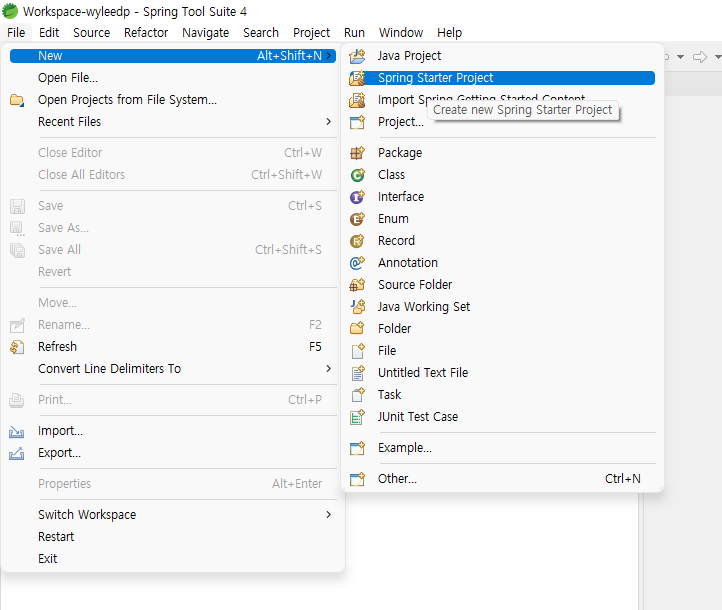Open the File menu in menu bar
Screen dimensions: 722x610
point(16,33)
